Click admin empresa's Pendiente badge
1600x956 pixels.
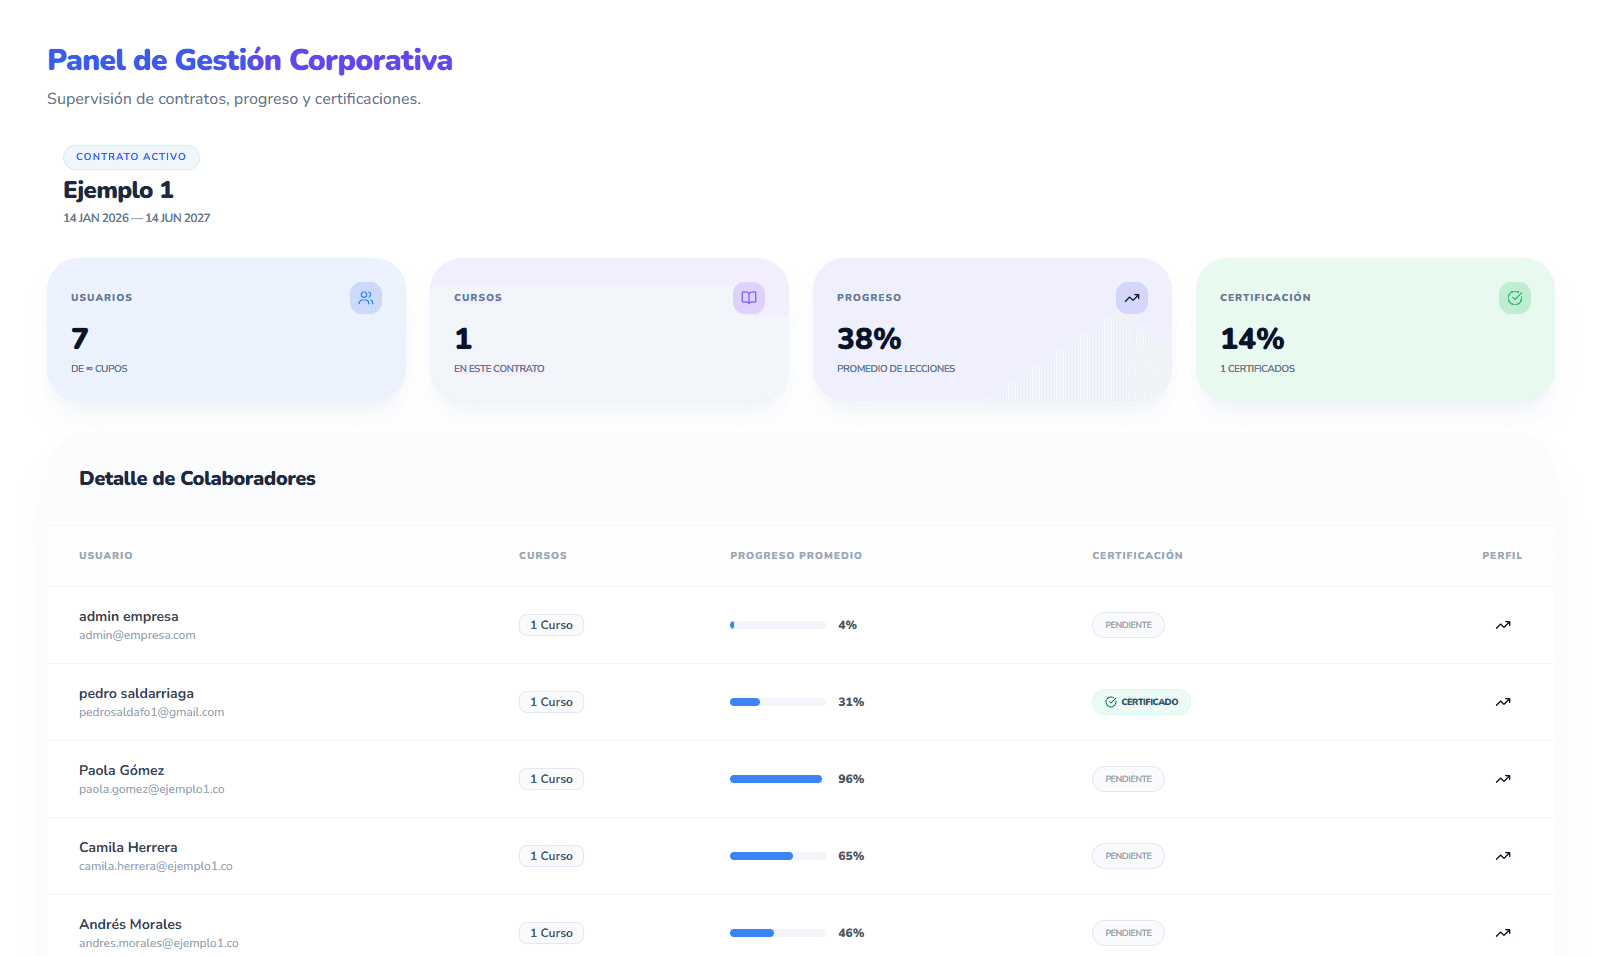pyautogui.click(x=1128, y=625)
